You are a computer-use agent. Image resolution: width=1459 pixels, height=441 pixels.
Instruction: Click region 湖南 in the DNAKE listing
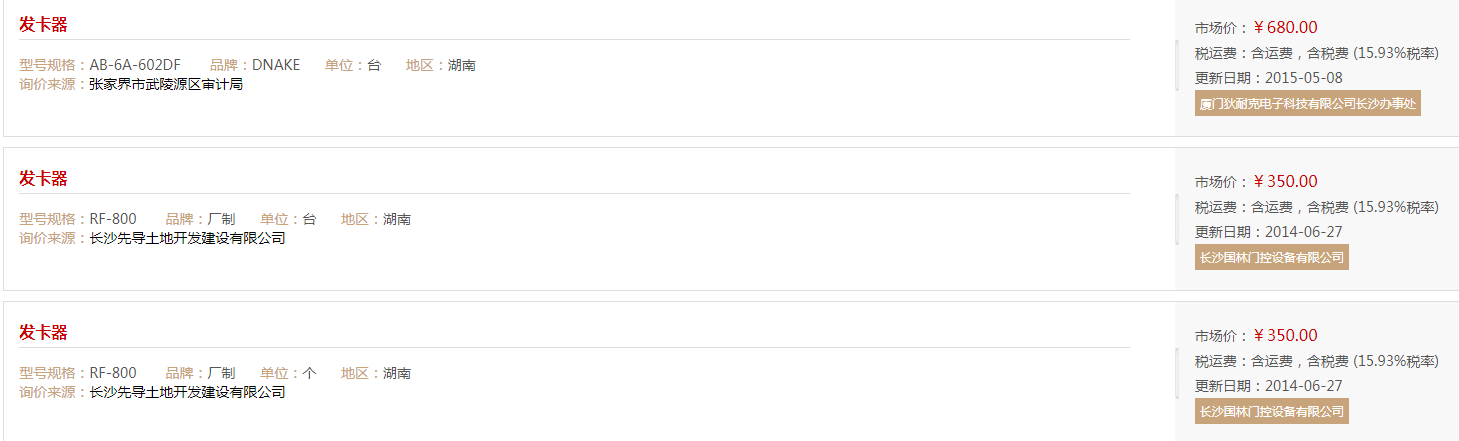(x=462, y=65)
